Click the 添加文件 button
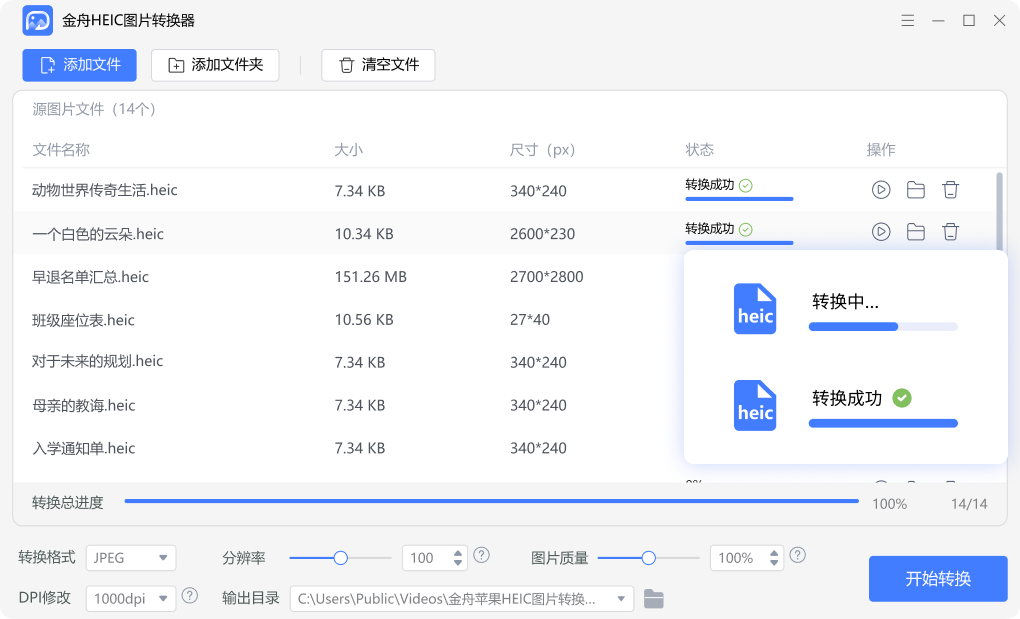Viewport: 1020px width, 619px height. (x=79, y=65)
